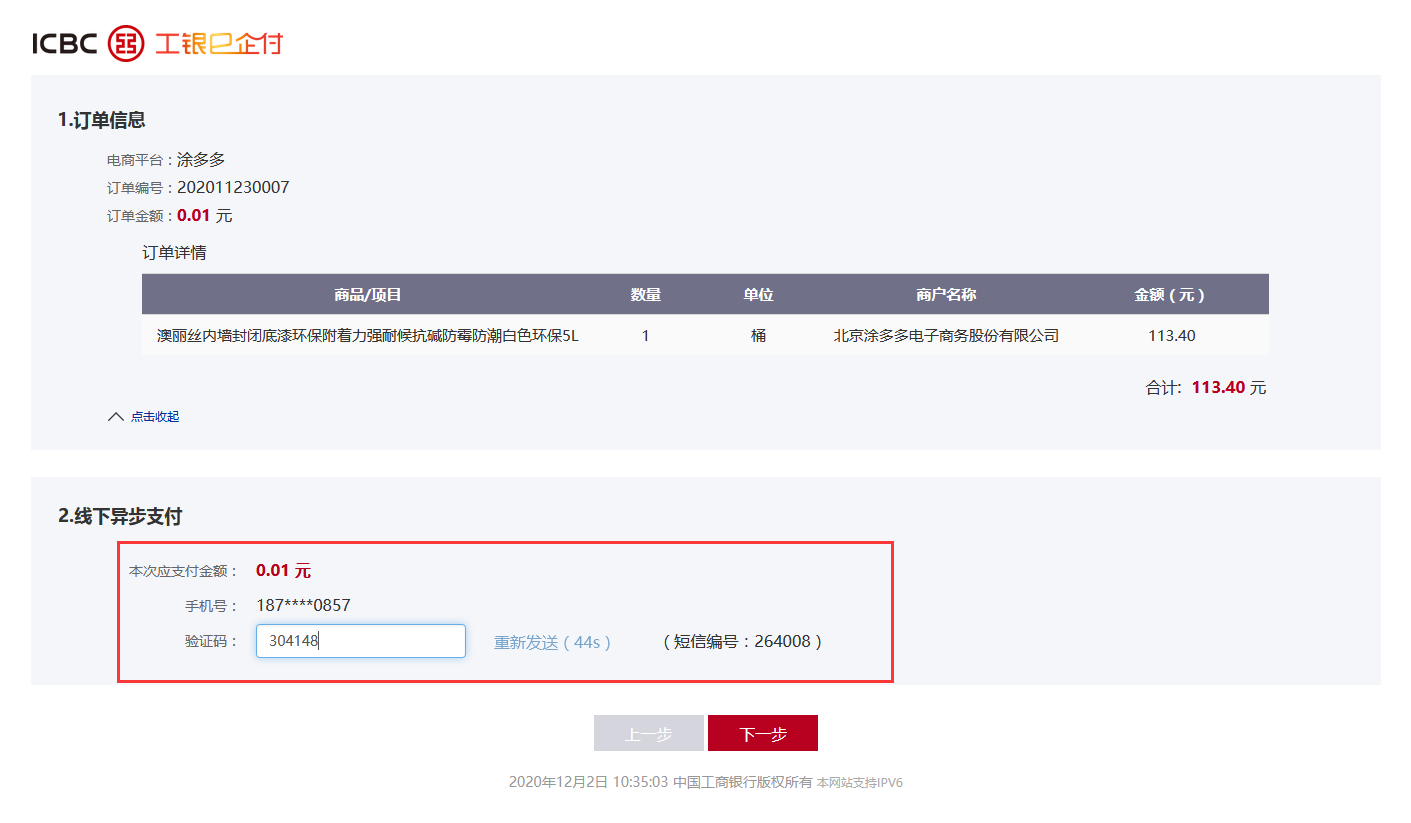Viewport: 1411px width, 823px height.
Task: Click the order amount 0.01 元 under 订单信息
Action: click(x=205, y=216)
